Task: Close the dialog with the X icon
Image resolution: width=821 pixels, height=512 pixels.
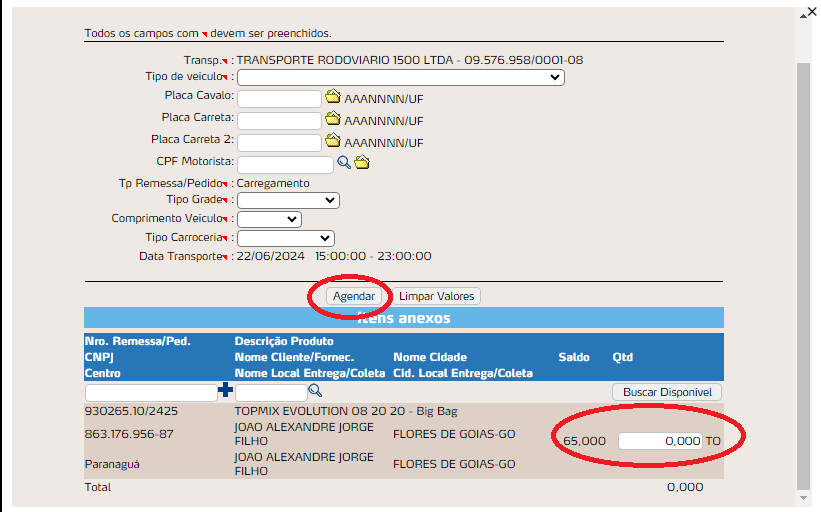Action: [x=812, y=12]
